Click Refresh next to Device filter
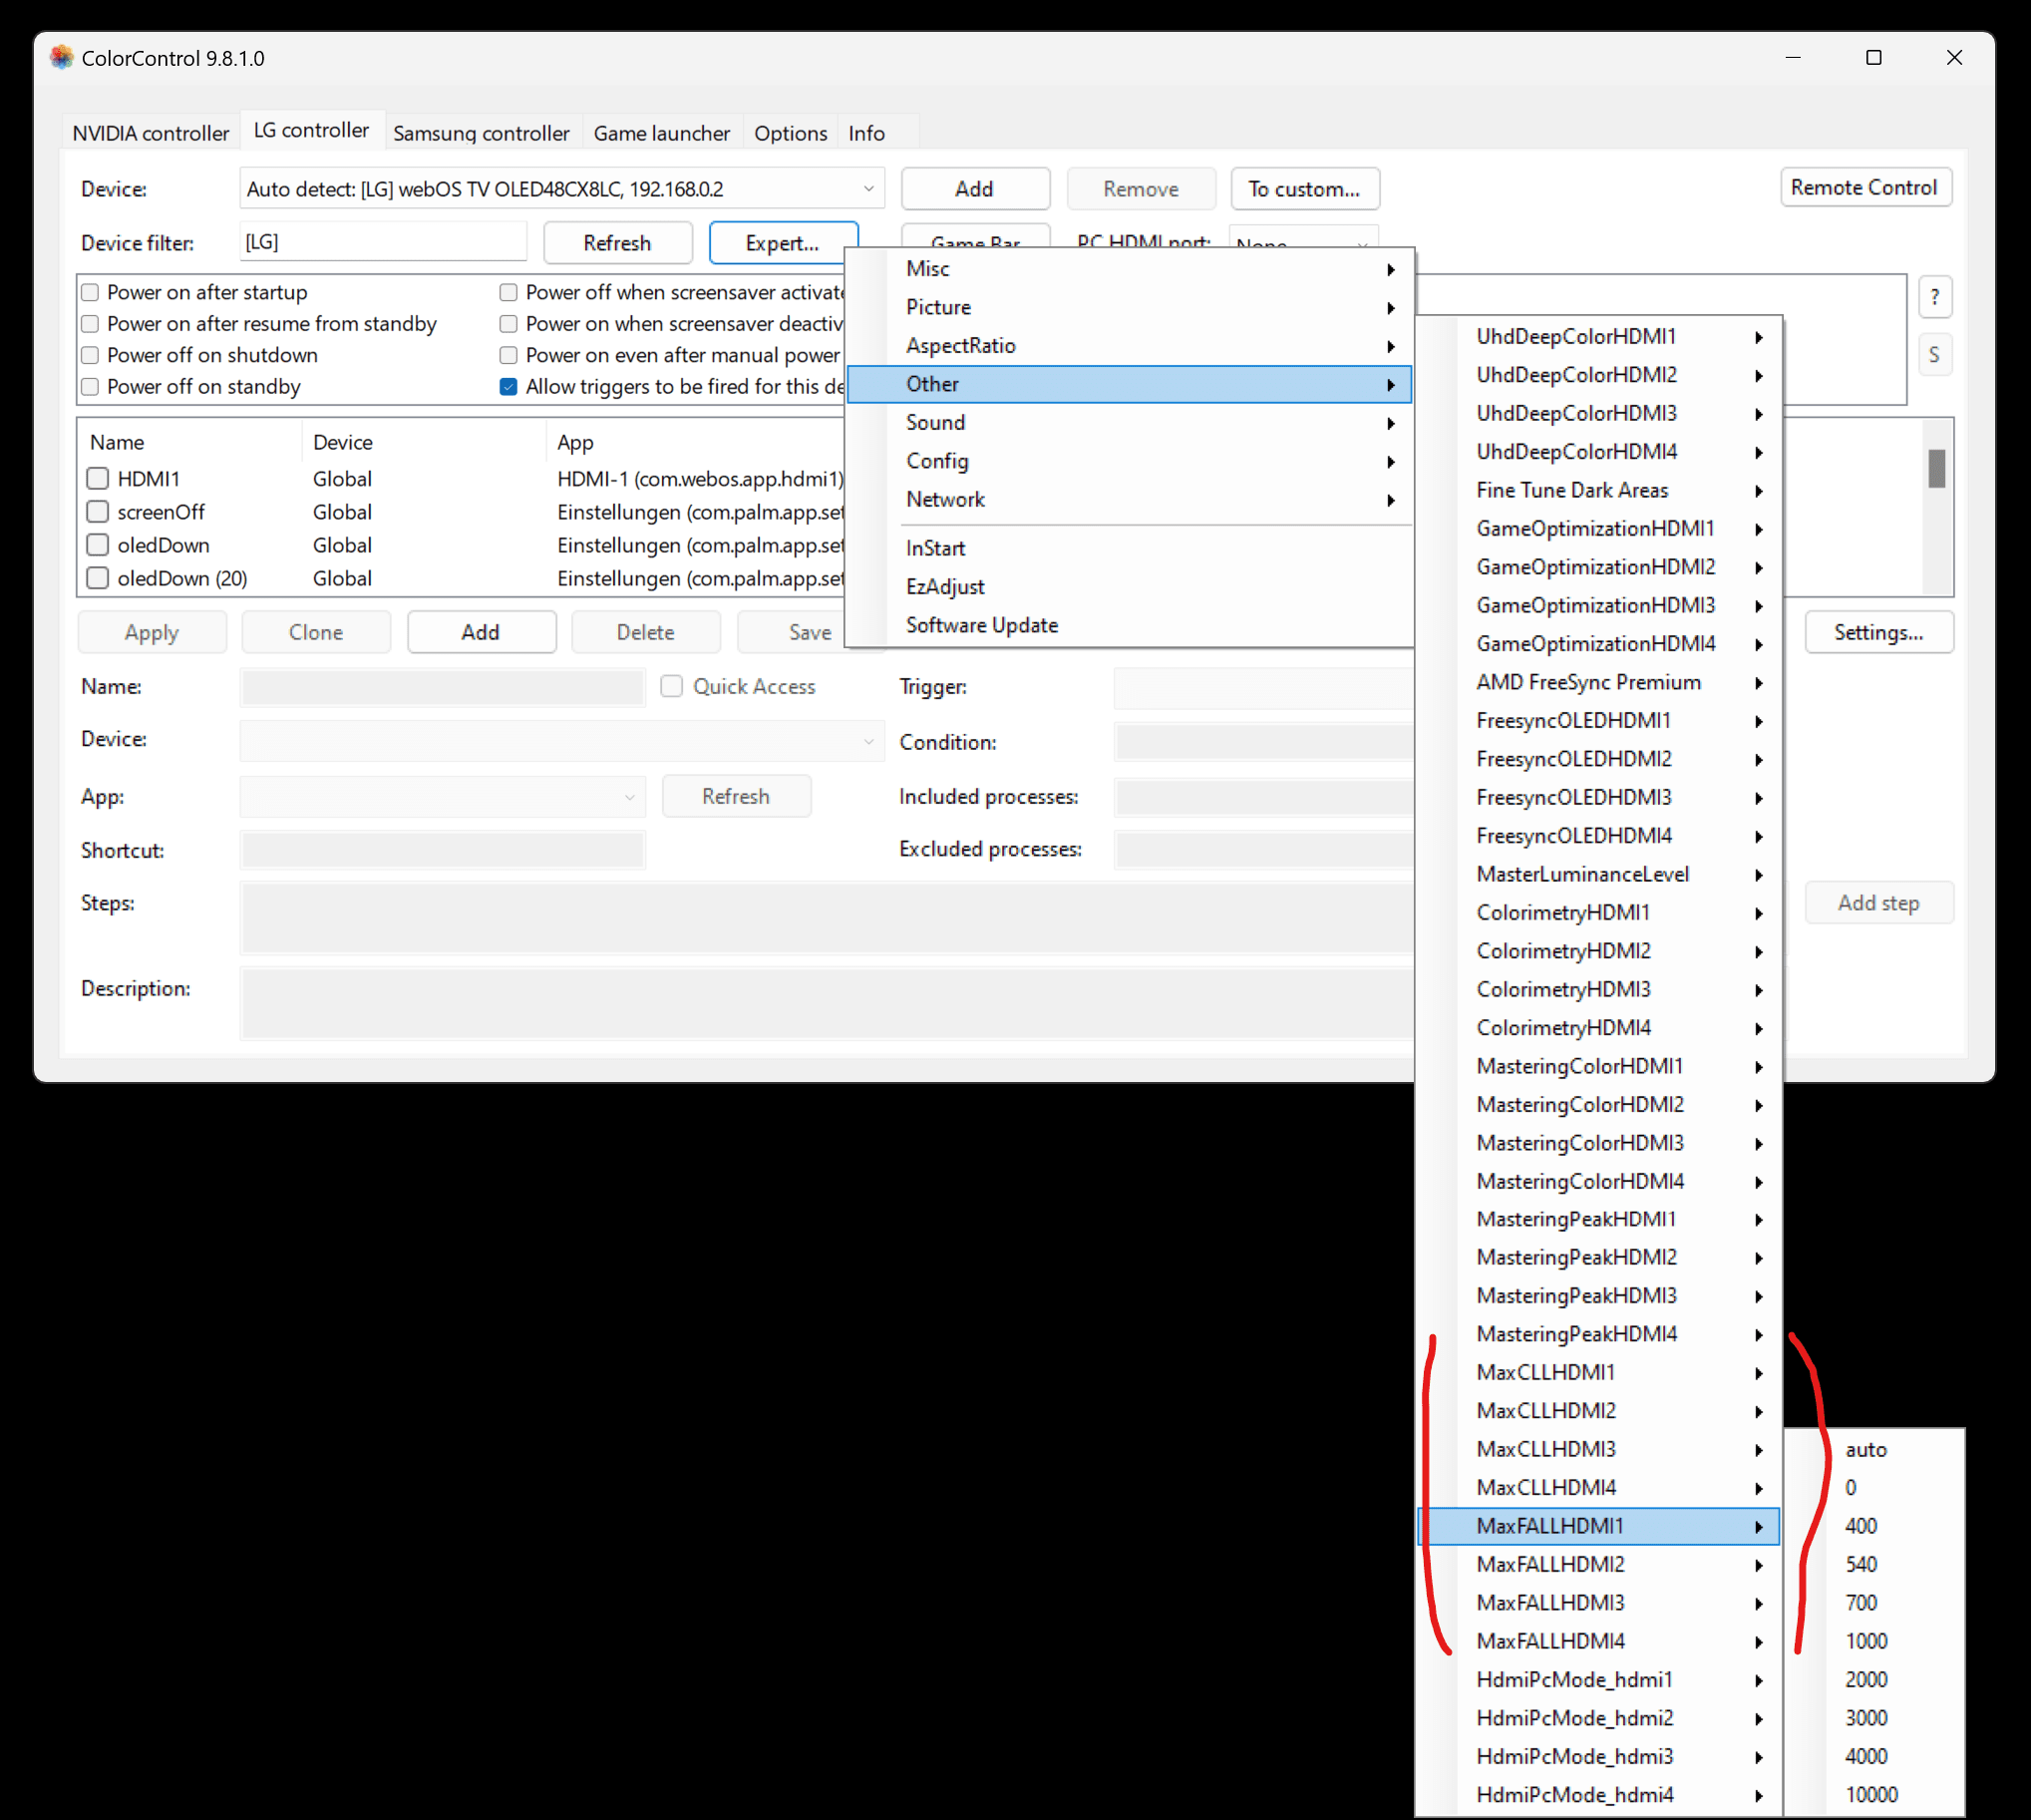The width and height of the screenshot is (2031, 1820). point(617,243)
